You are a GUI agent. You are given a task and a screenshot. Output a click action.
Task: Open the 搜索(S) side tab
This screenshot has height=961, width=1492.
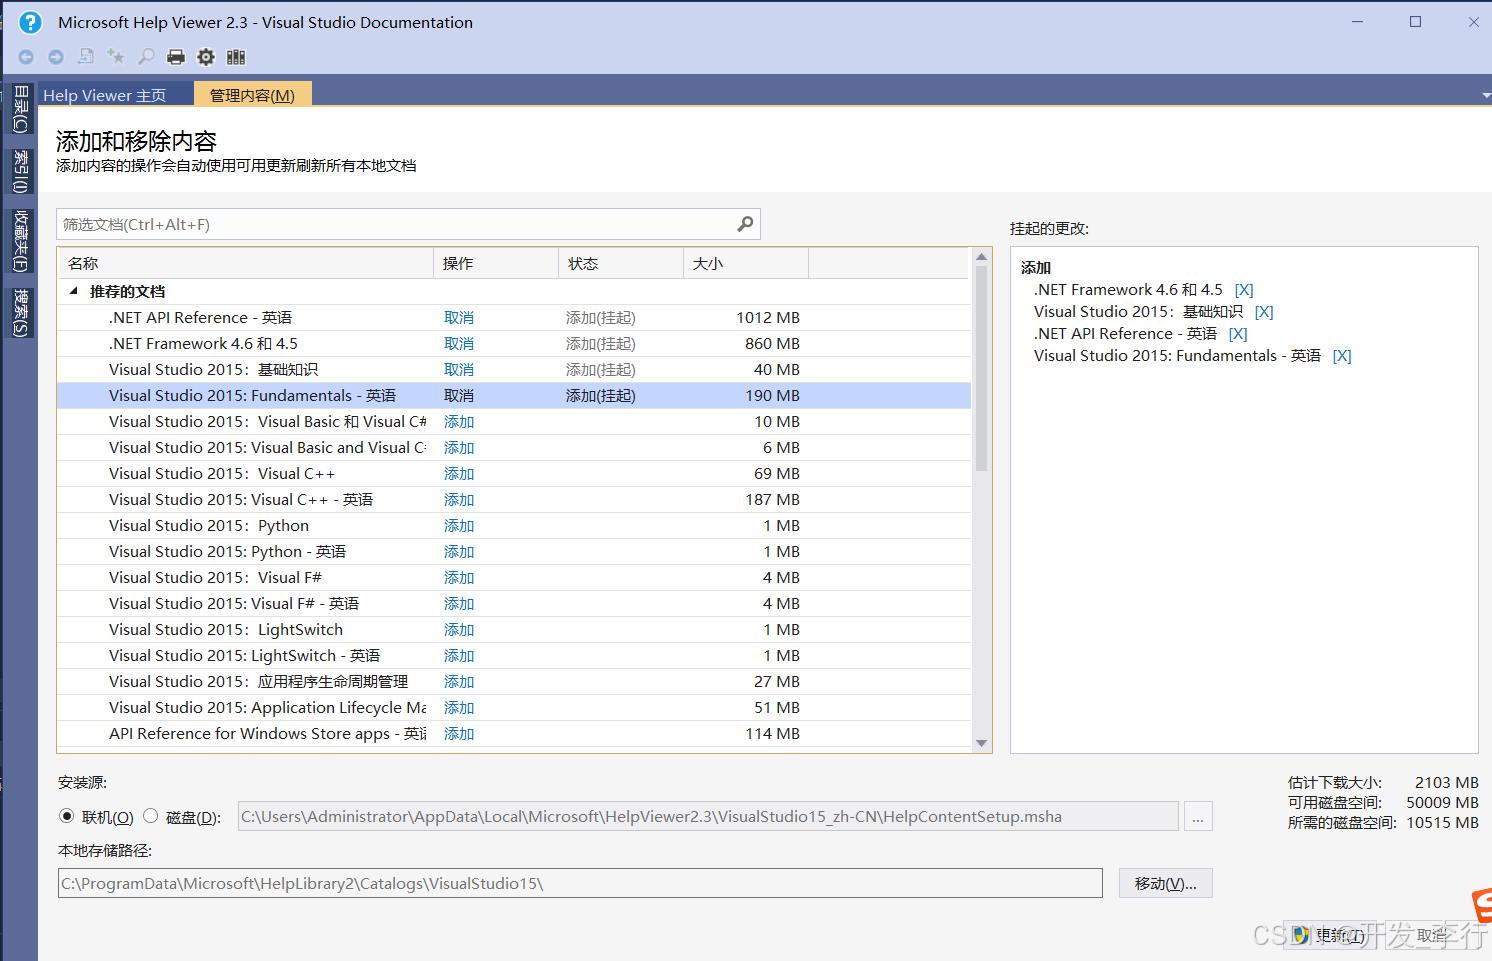(x=21, y=313)
